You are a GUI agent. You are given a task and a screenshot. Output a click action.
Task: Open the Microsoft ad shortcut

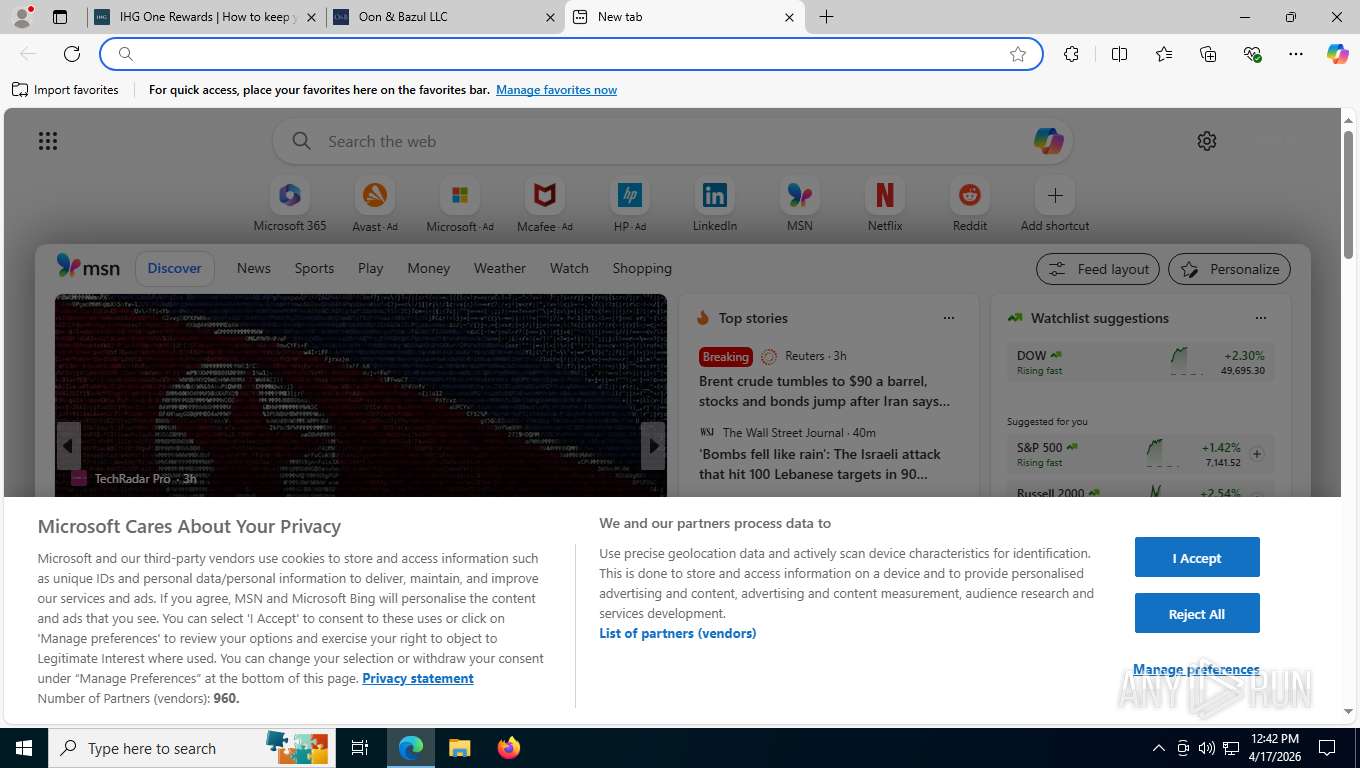tap(460, 205)
